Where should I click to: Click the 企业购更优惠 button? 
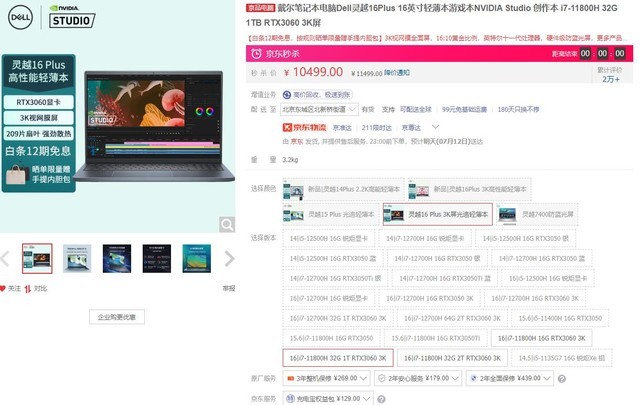point(117,317)
